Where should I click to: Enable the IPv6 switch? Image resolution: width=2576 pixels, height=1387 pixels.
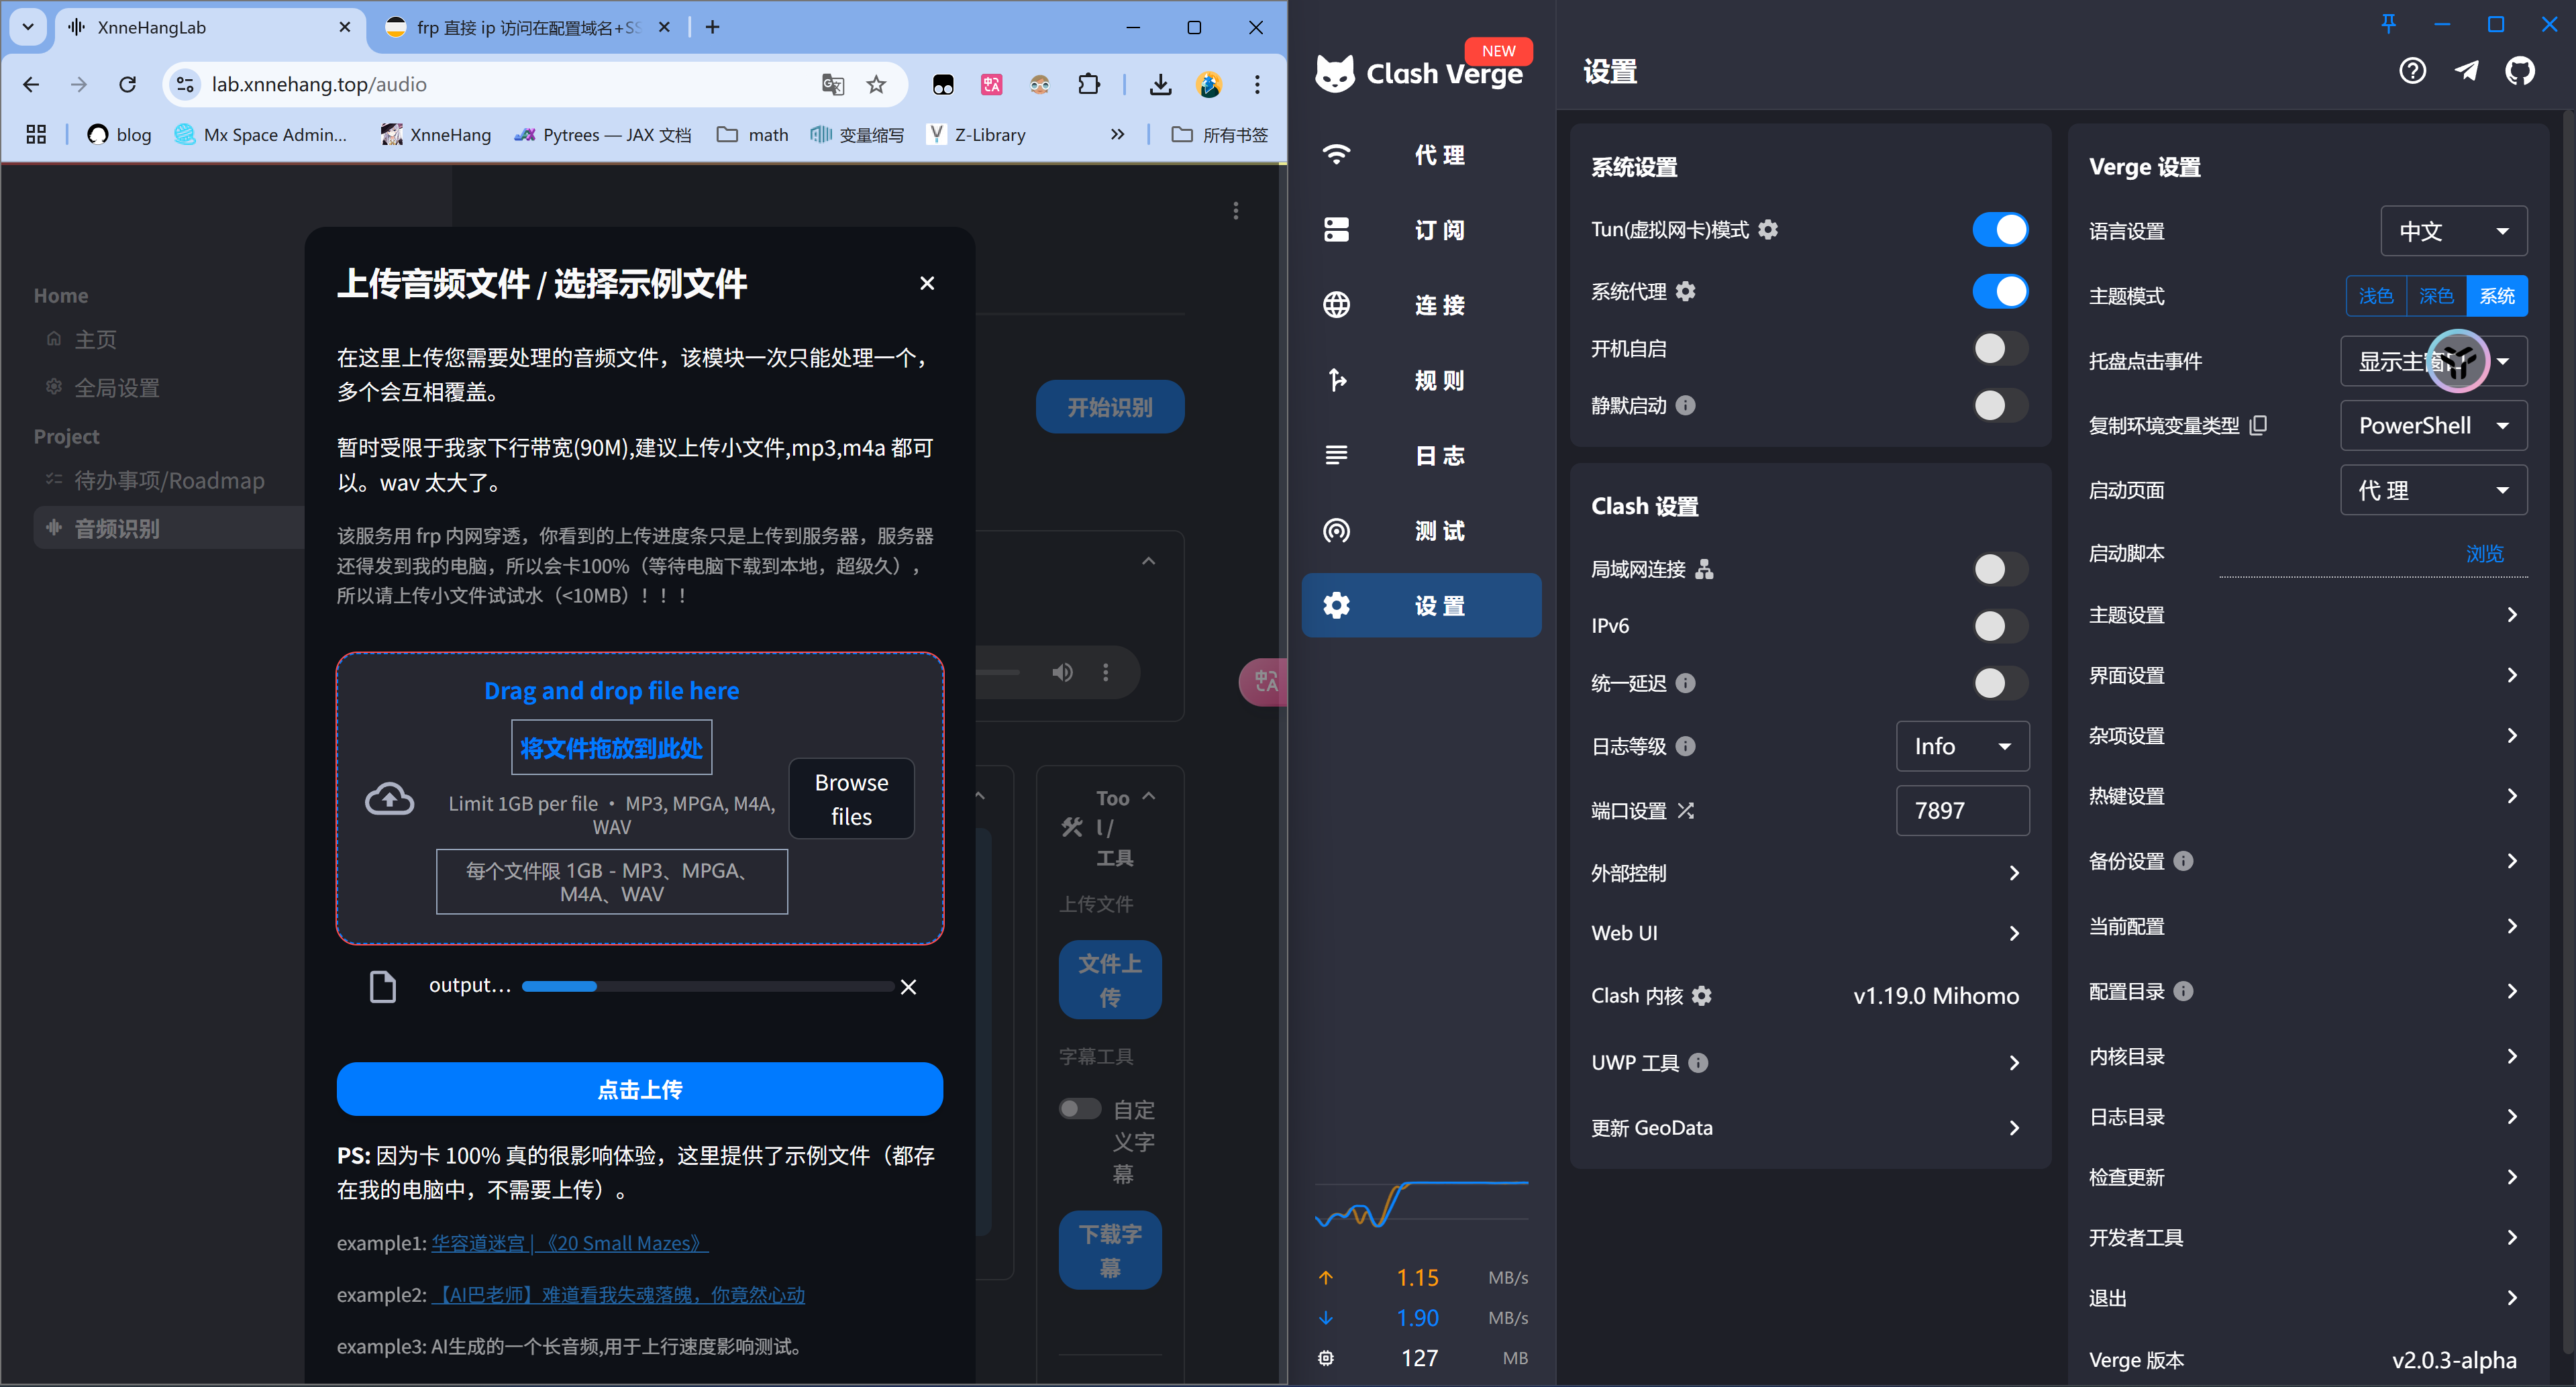click(x=2000, y=626)
